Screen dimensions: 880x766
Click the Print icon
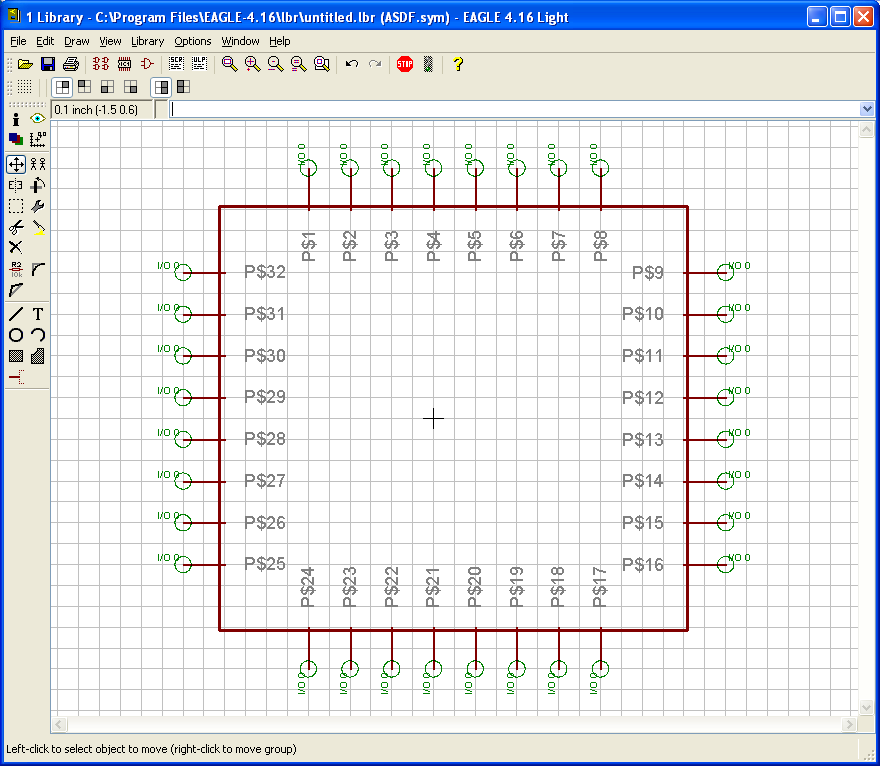tap(71, 64)
